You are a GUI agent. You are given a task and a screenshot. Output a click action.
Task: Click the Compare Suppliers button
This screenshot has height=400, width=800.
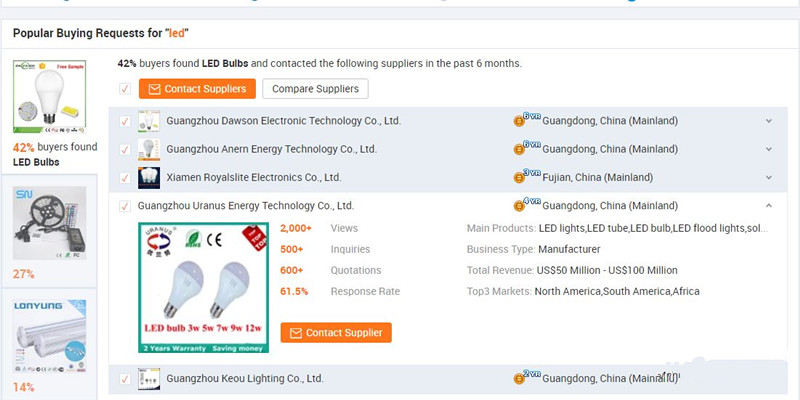[x=315, y=89]
